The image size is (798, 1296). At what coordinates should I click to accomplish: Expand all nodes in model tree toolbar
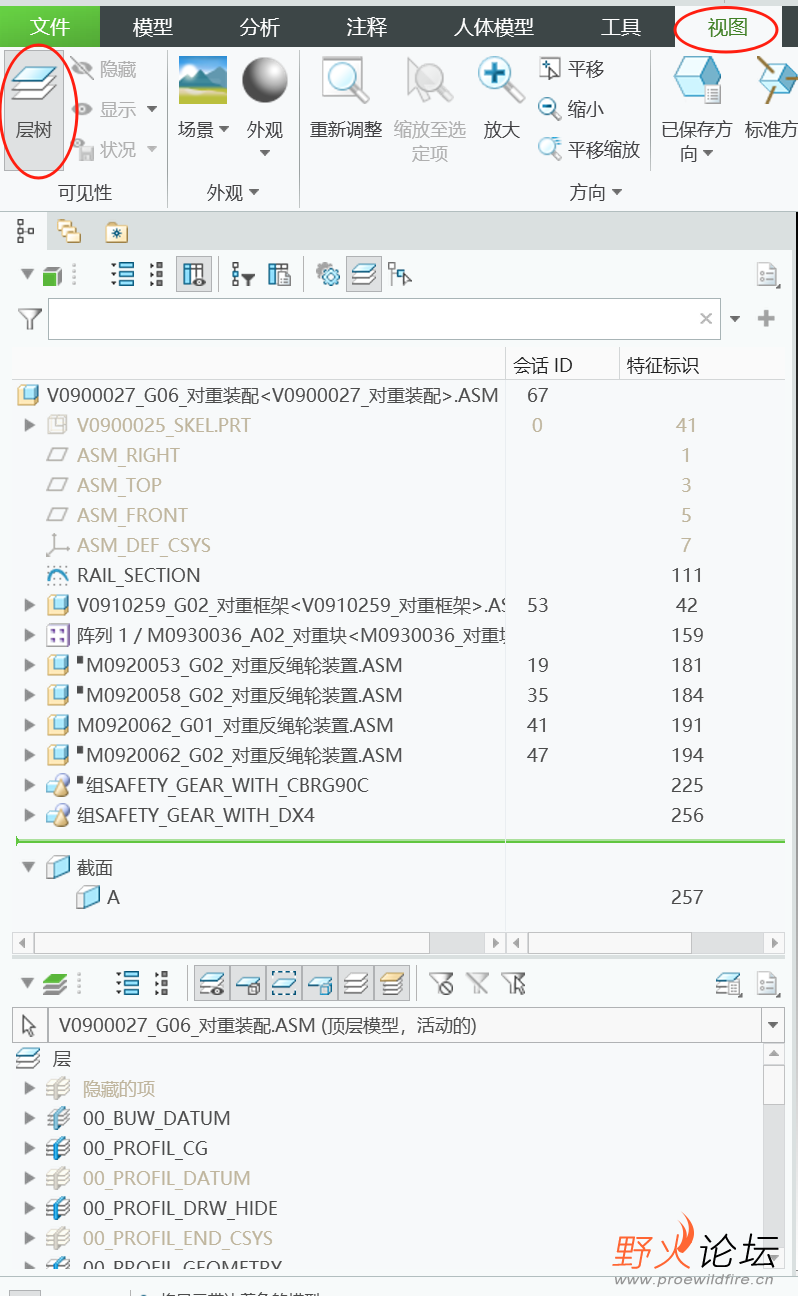(124, 275)
